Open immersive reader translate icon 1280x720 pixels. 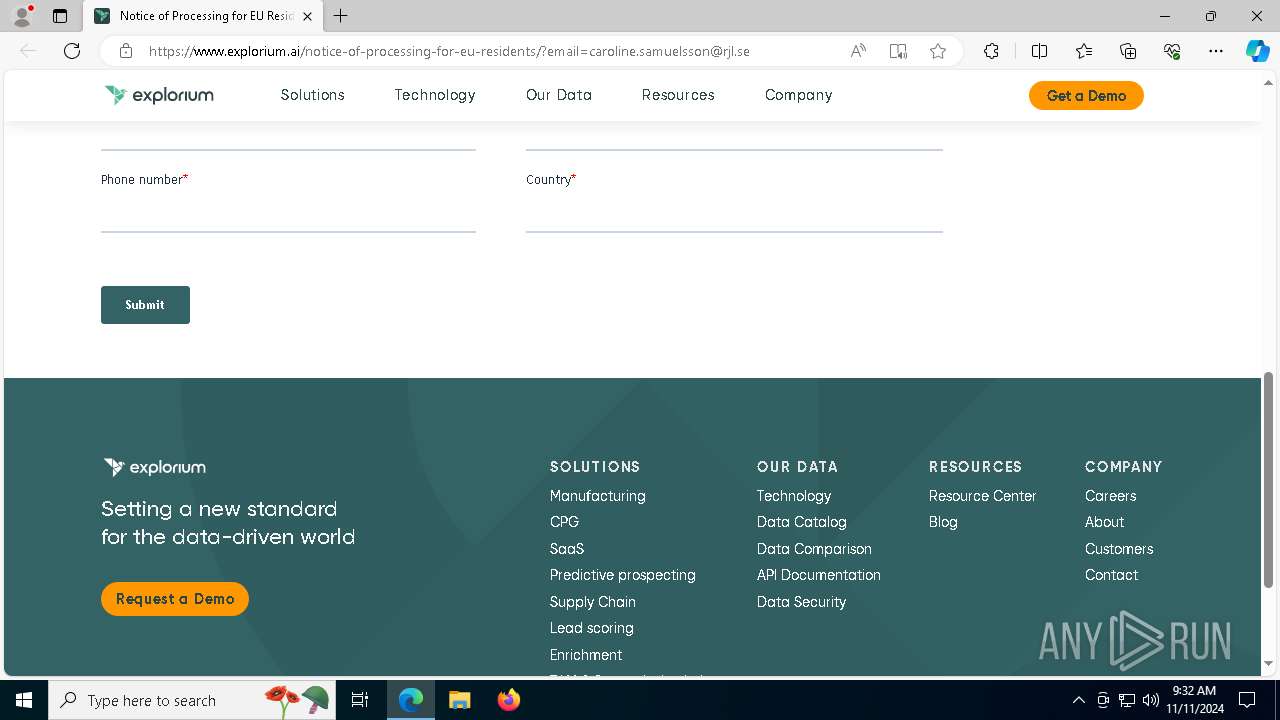coord(898,51)
